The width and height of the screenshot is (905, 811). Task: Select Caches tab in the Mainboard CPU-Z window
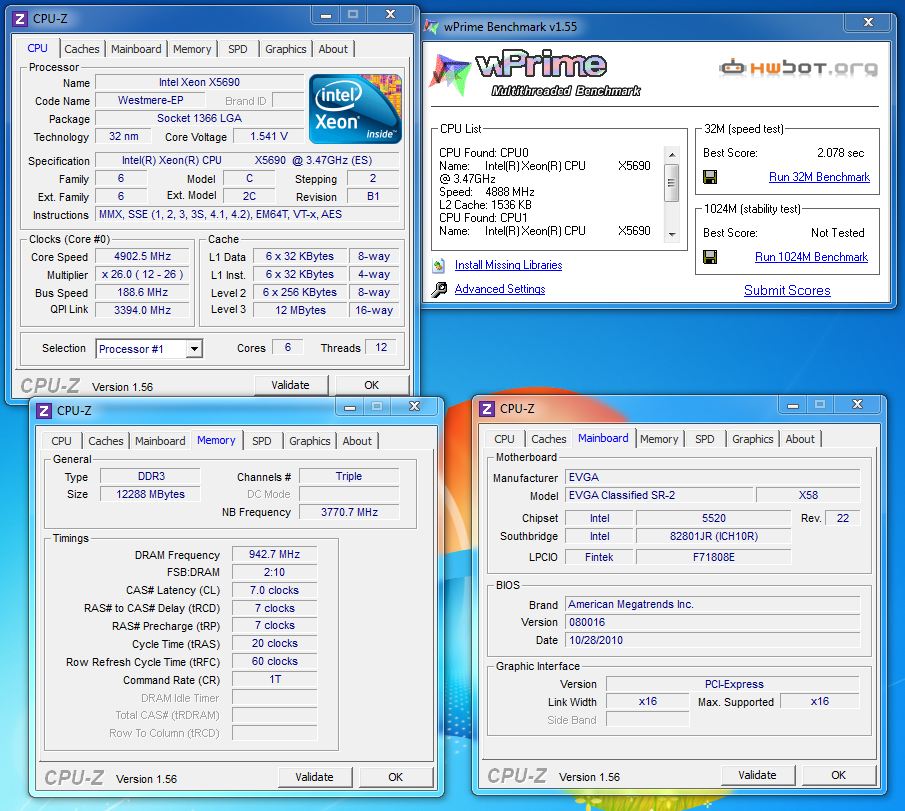point(548,439)
